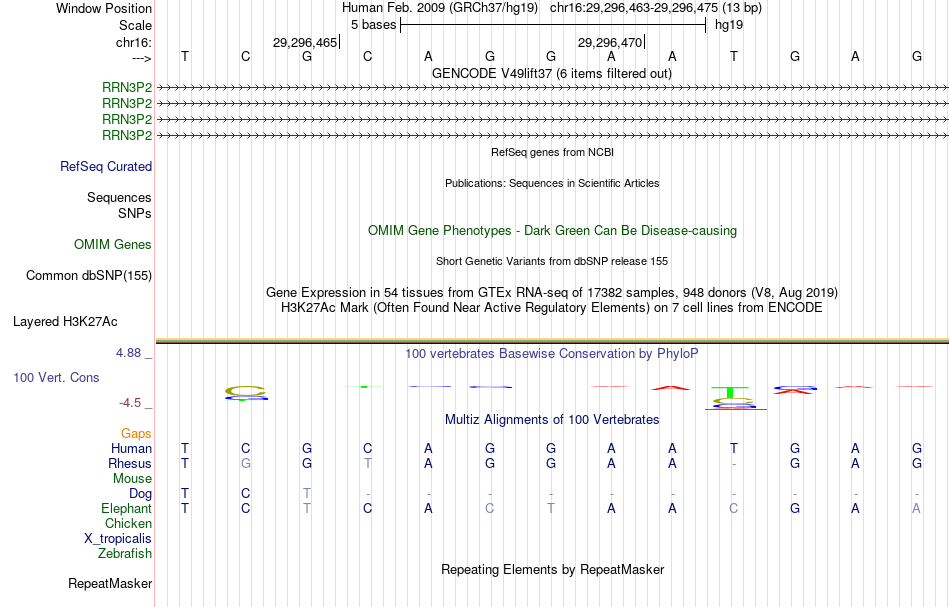Click the greyed-out T in Rhesus row

367,463
